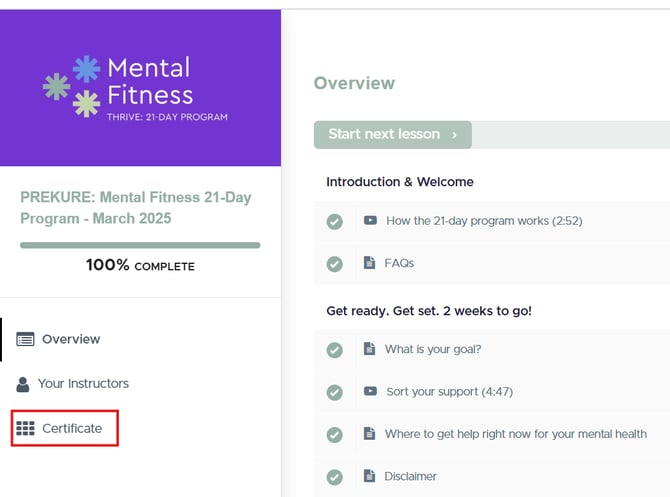Click the document icon beside Disclaimer

(369, 476)
